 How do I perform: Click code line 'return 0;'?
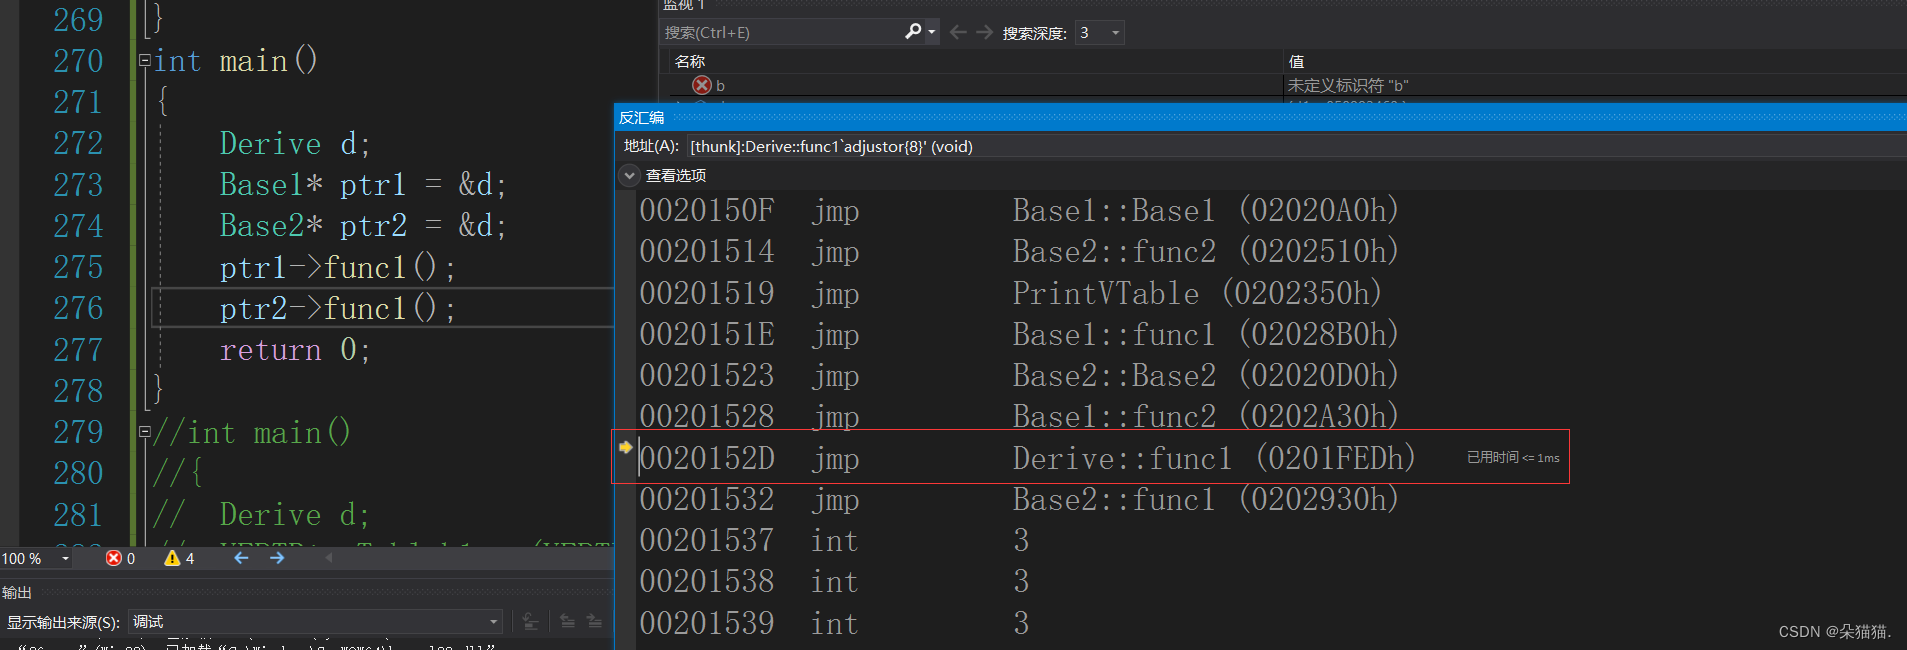click(x=295, y=350)
